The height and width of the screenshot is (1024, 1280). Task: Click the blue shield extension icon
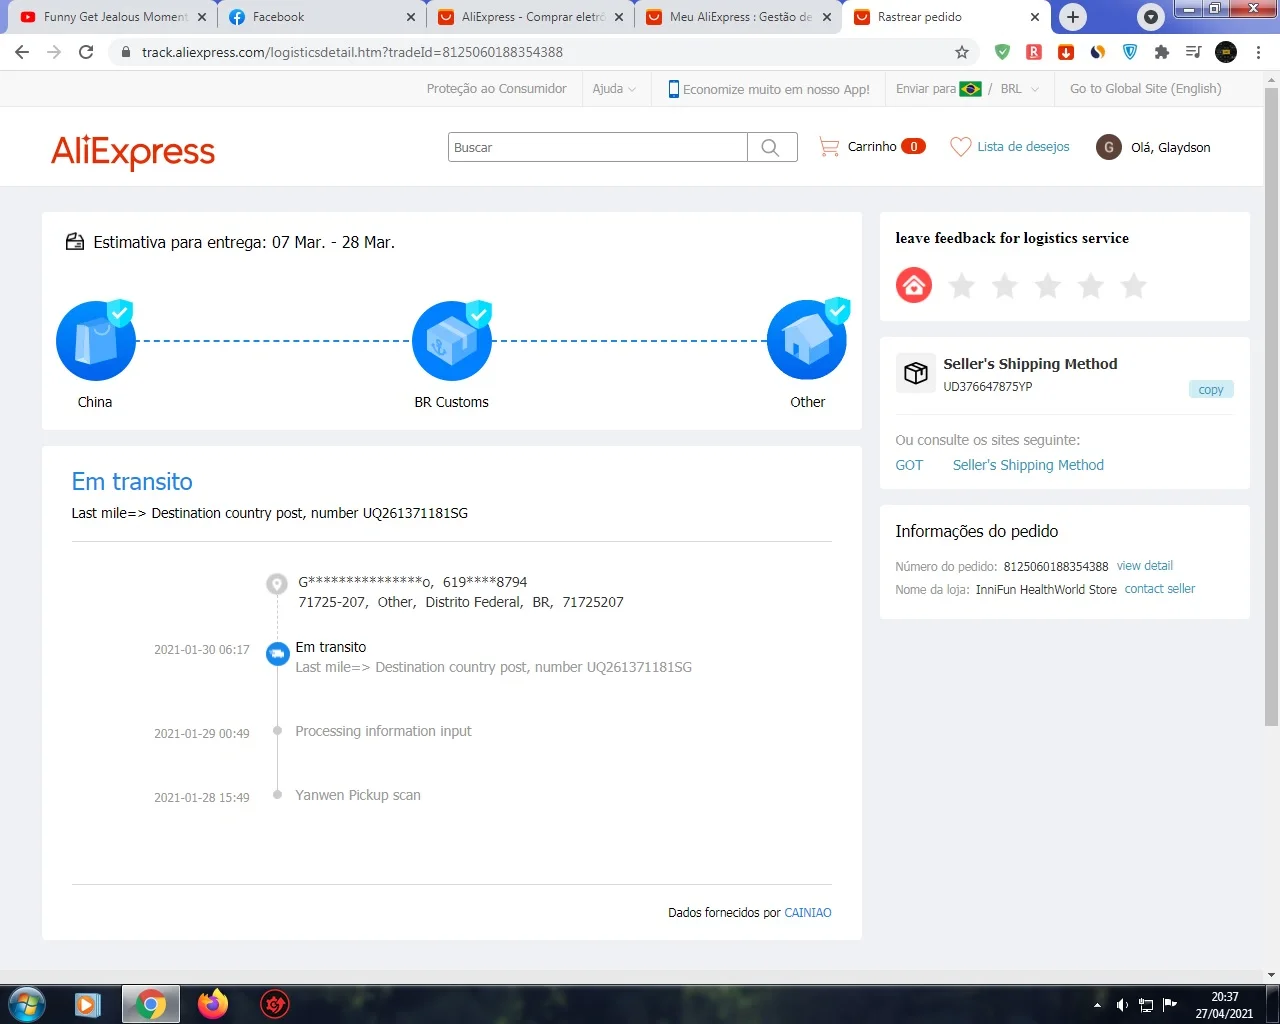pos(1130,52)
